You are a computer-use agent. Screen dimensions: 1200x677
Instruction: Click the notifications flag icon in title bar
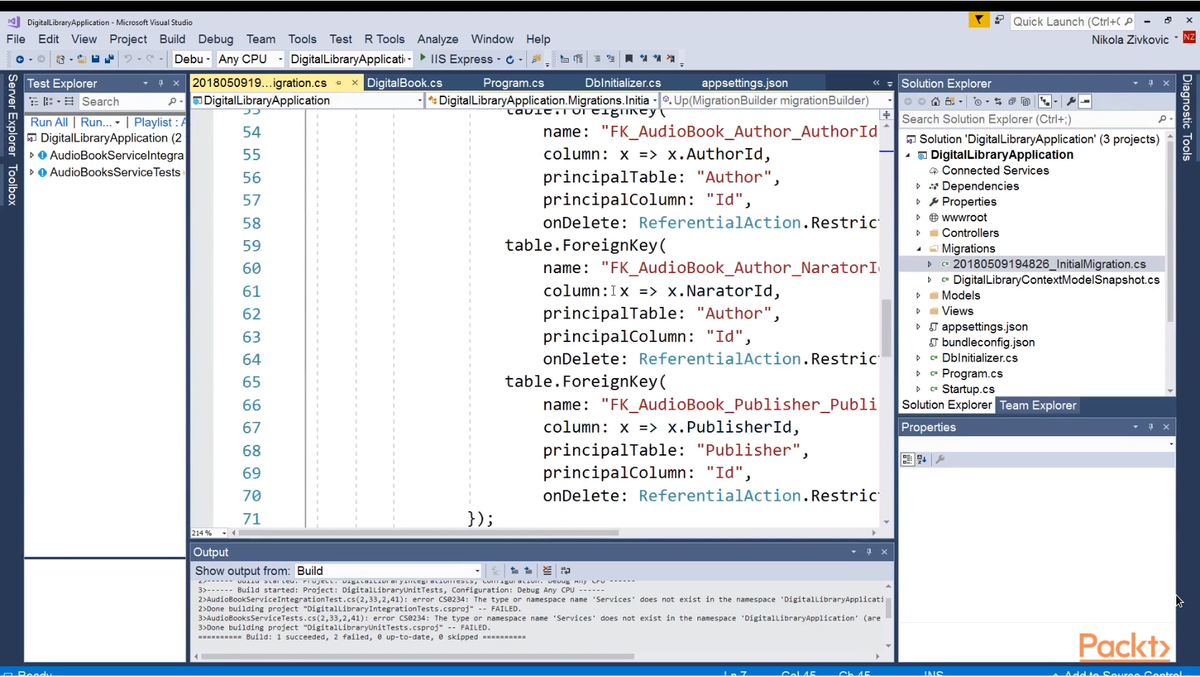(x=979, y=20)
